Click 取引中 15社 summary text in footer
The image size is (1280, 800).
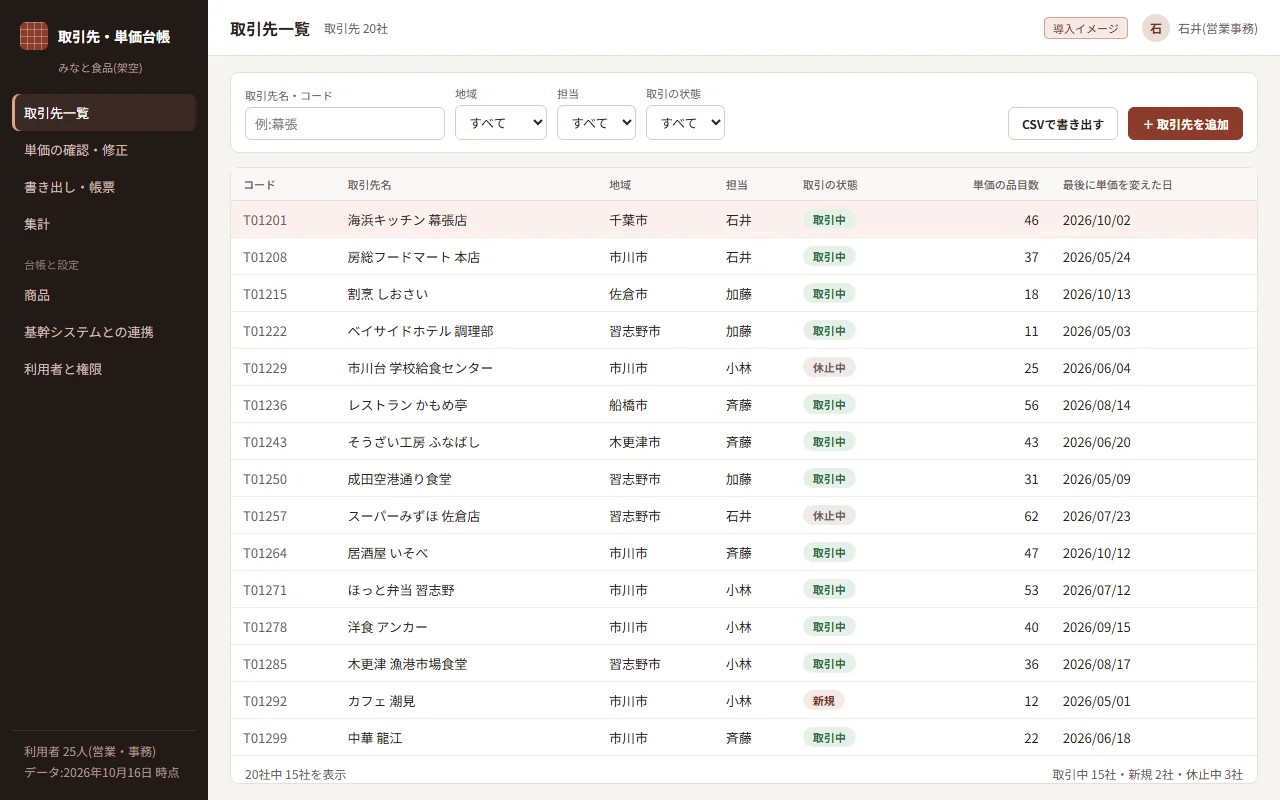click(1084, 774)
